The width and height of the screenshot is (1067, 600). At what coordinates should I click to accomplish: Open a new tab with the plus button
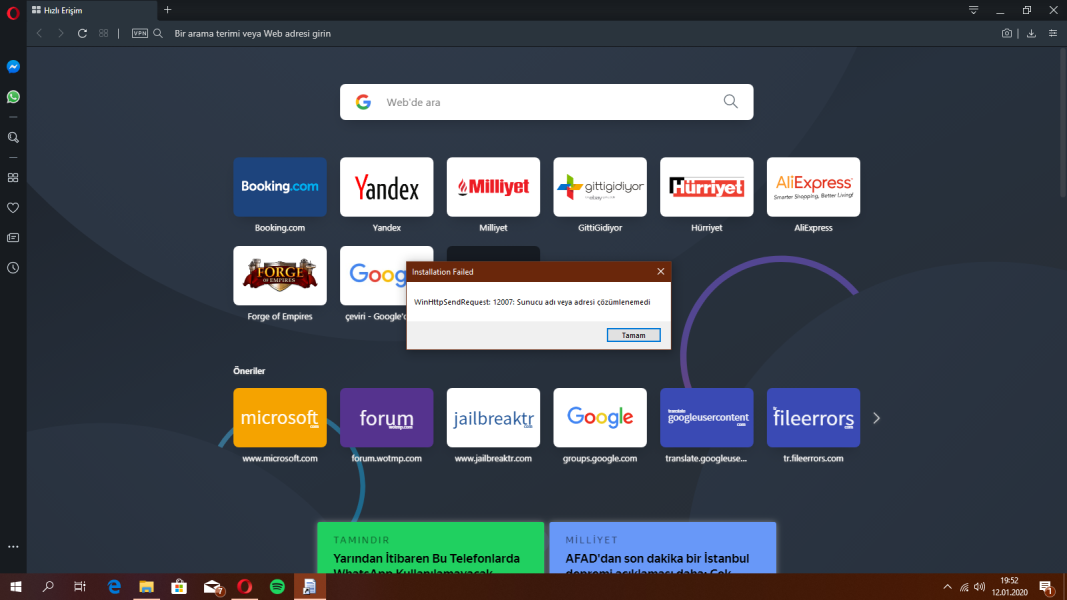[x=167, y=10]
